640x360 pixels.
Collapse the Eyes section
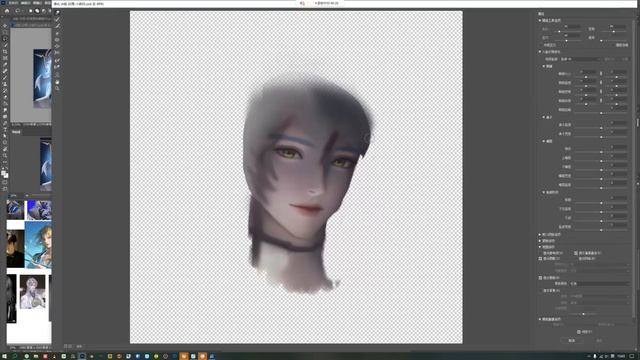pyautogui.click(x=544, y=66)
